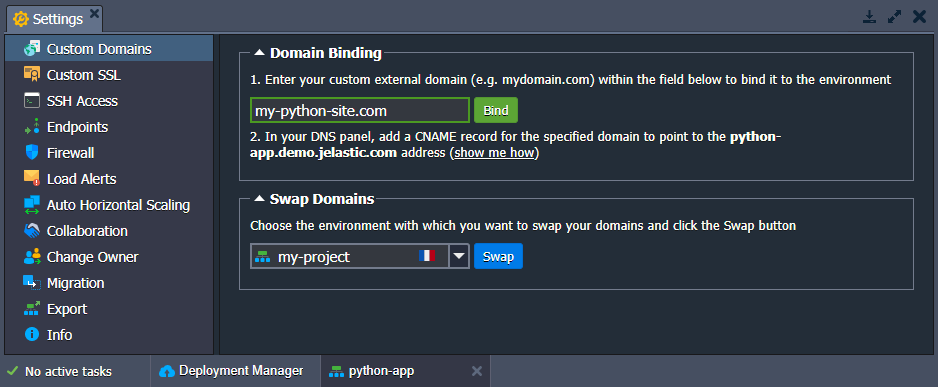Click the Firewall shield icon

[32, 153]
